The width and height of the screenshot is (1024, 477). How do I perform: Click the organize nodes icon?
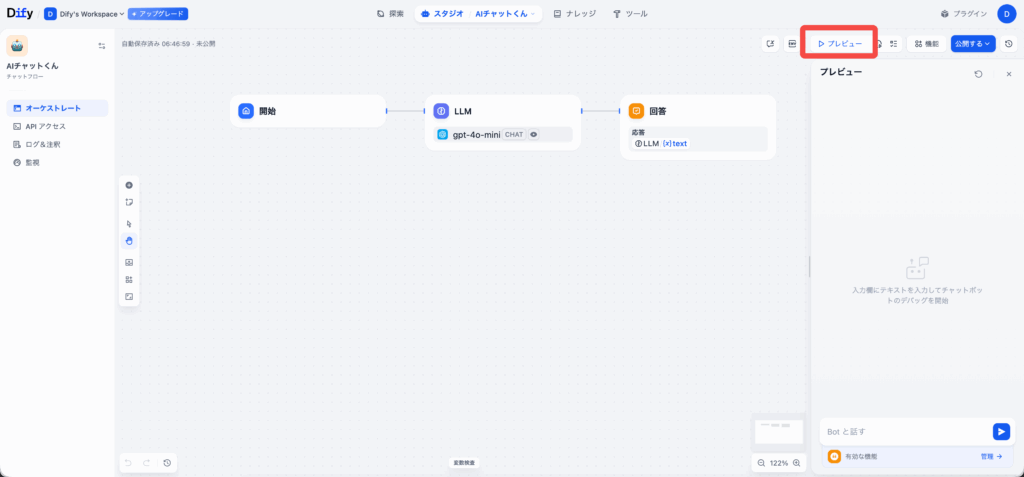pyautogui.click(x=129, y=279)
